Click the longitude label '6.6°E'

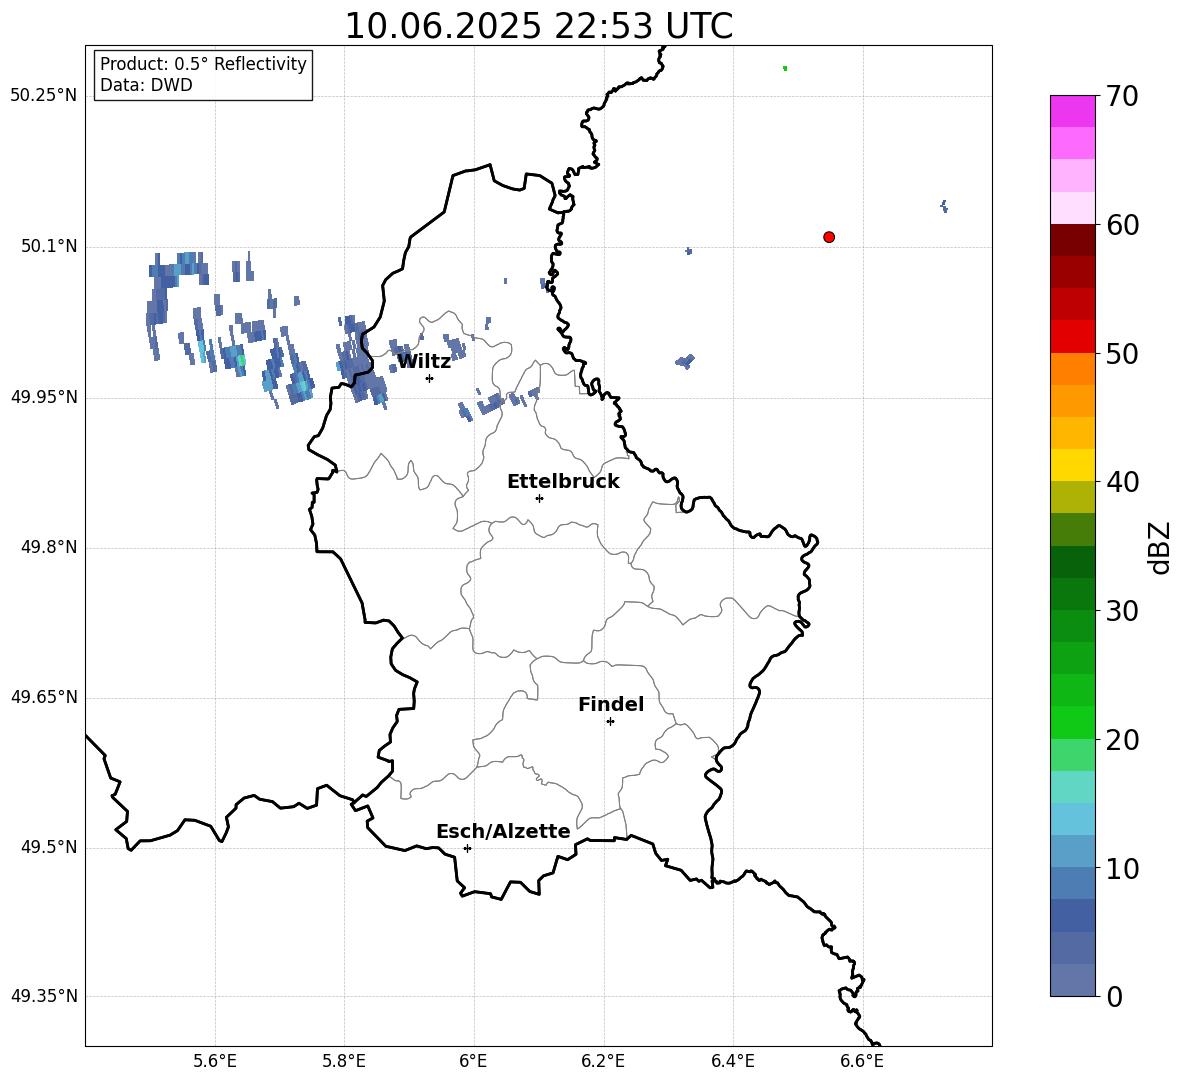pyautogui.click(x=862, y=1061)
